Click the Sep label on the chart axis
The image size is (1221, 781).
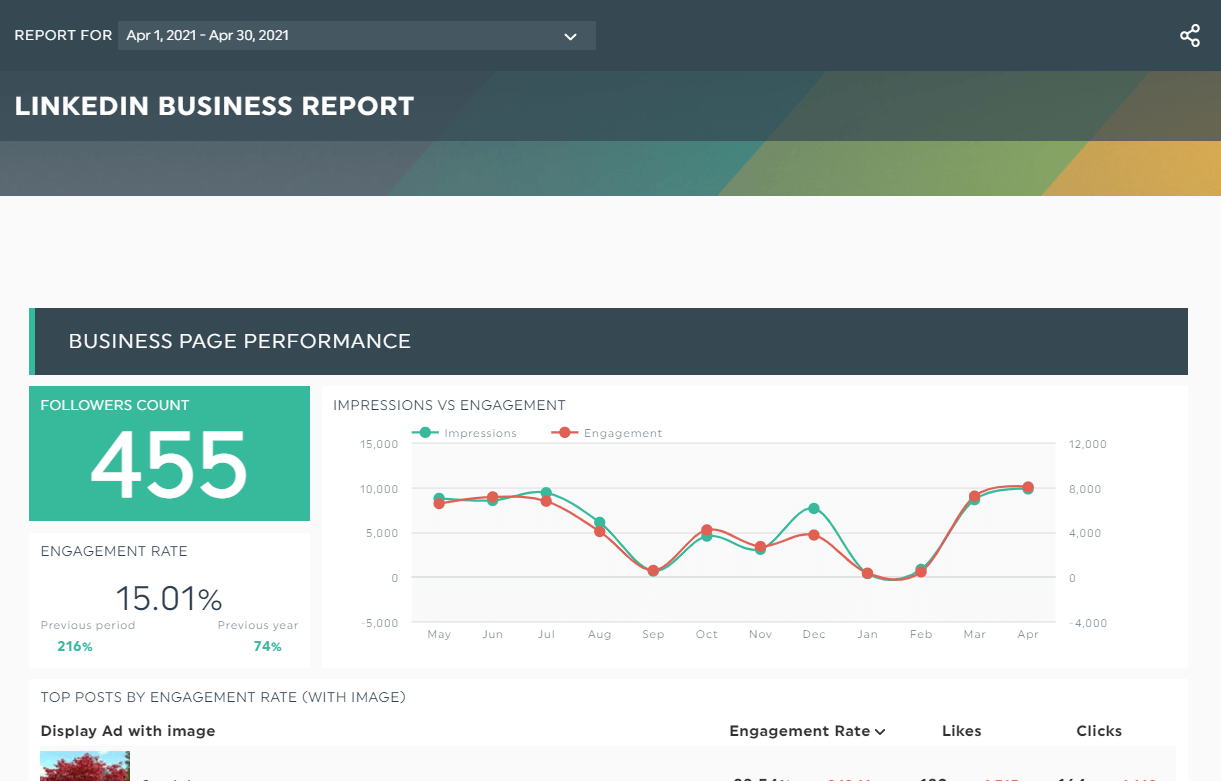click(x=653, y=634)
